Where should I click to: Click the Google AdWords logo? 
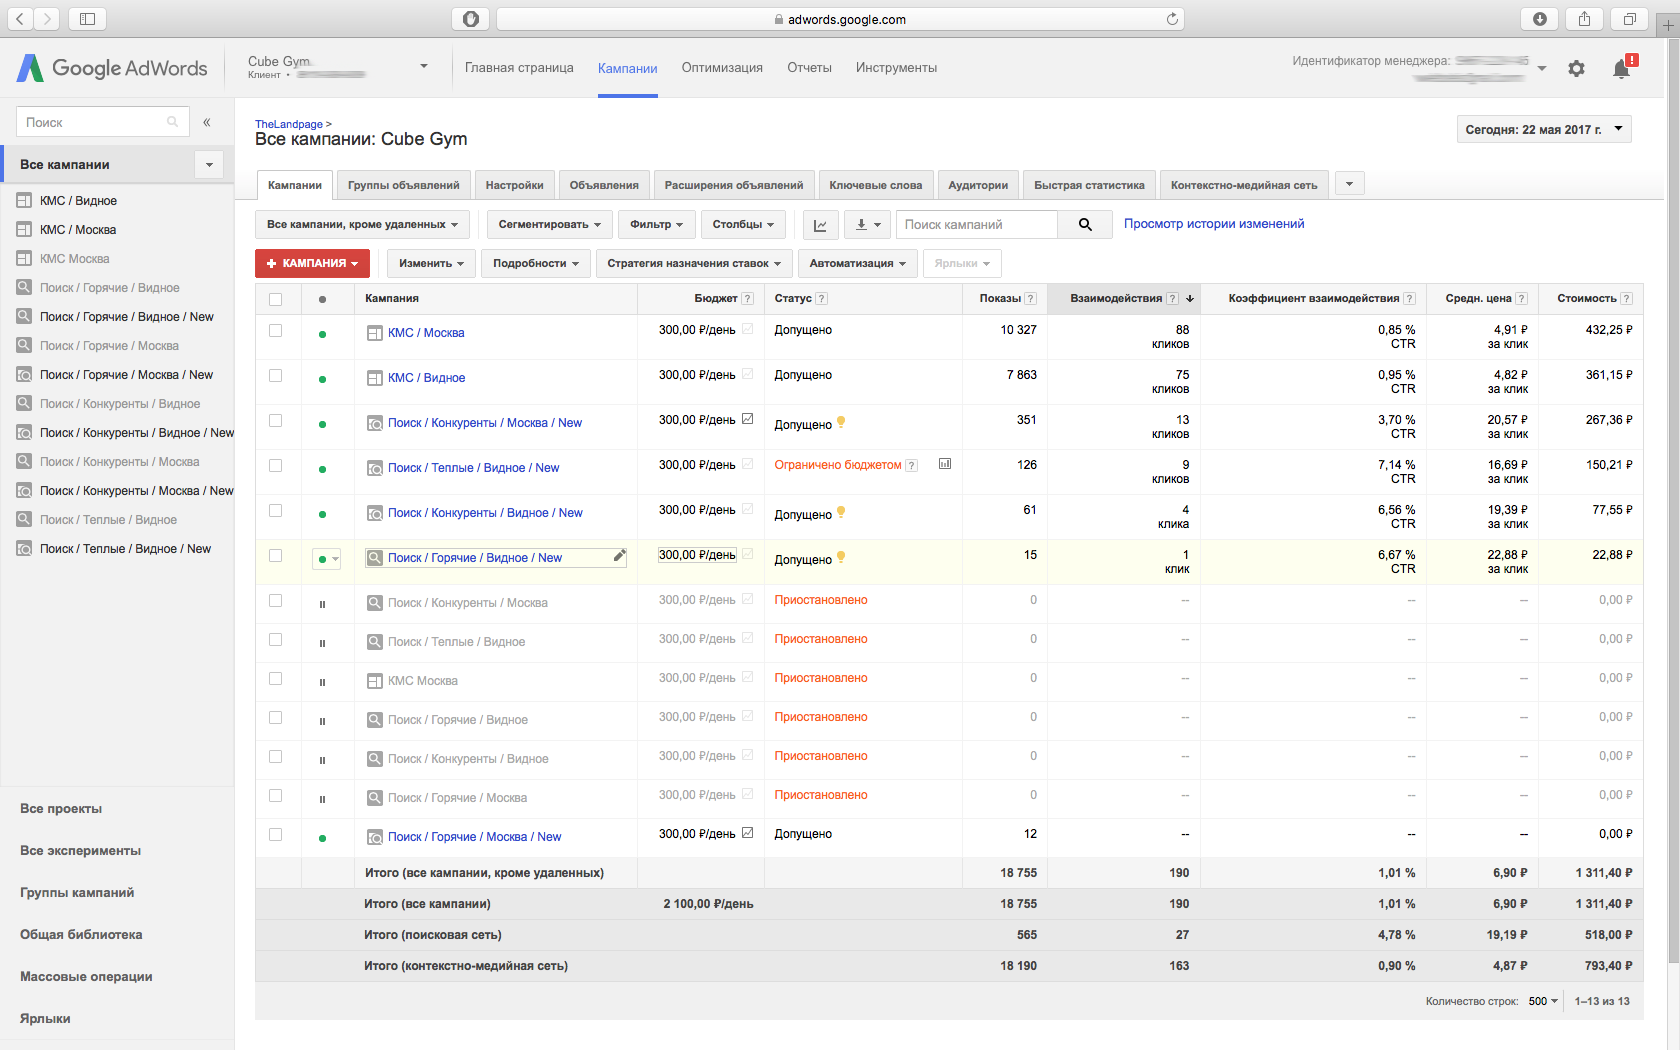click(x=112, y=68)
